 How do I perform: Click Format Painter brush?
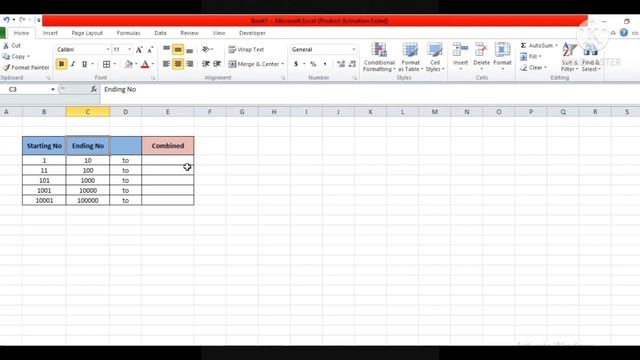click(x=6, y=67)
